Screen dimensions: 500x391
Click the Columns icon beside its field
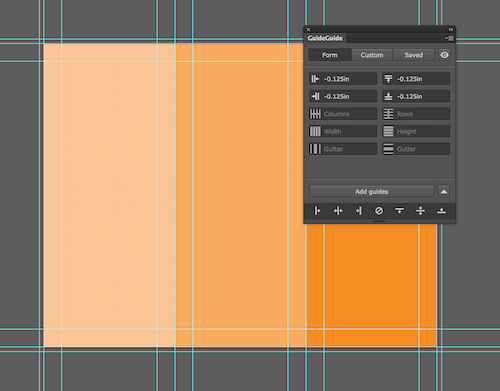click(315, 114)
